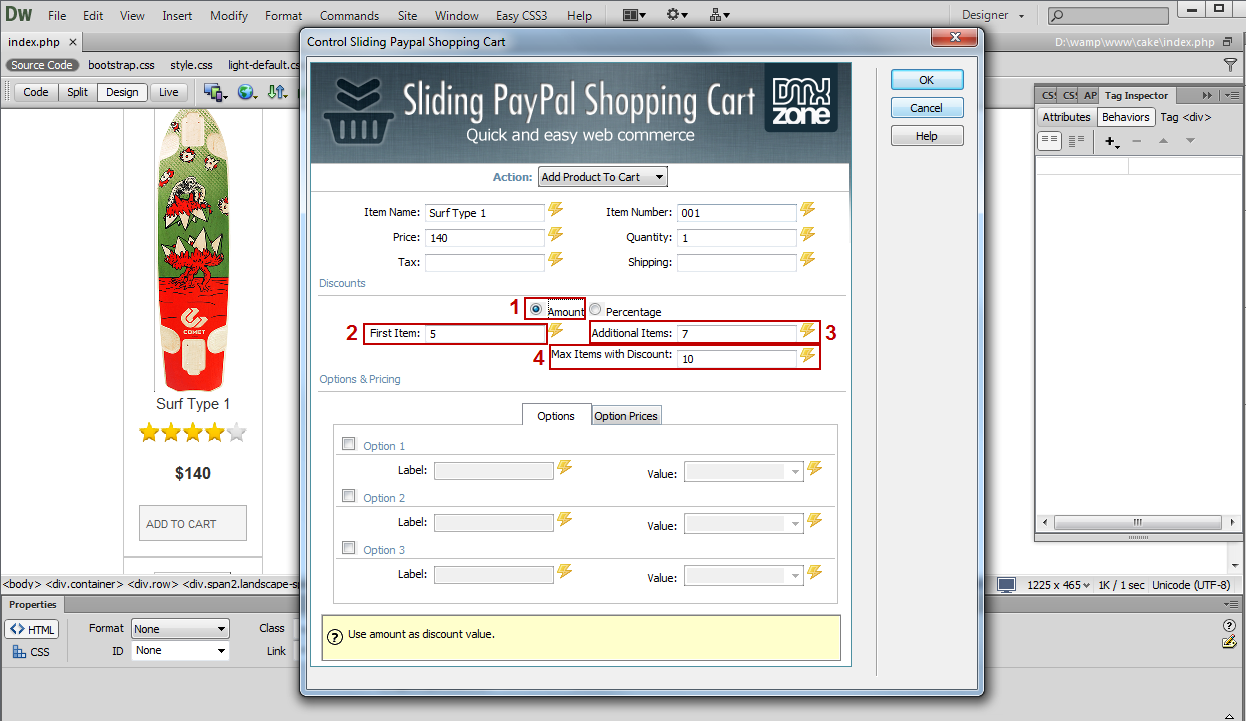Screen dimensions: 1246x721
Task: Click the Item Name input field
Action: 485,213
